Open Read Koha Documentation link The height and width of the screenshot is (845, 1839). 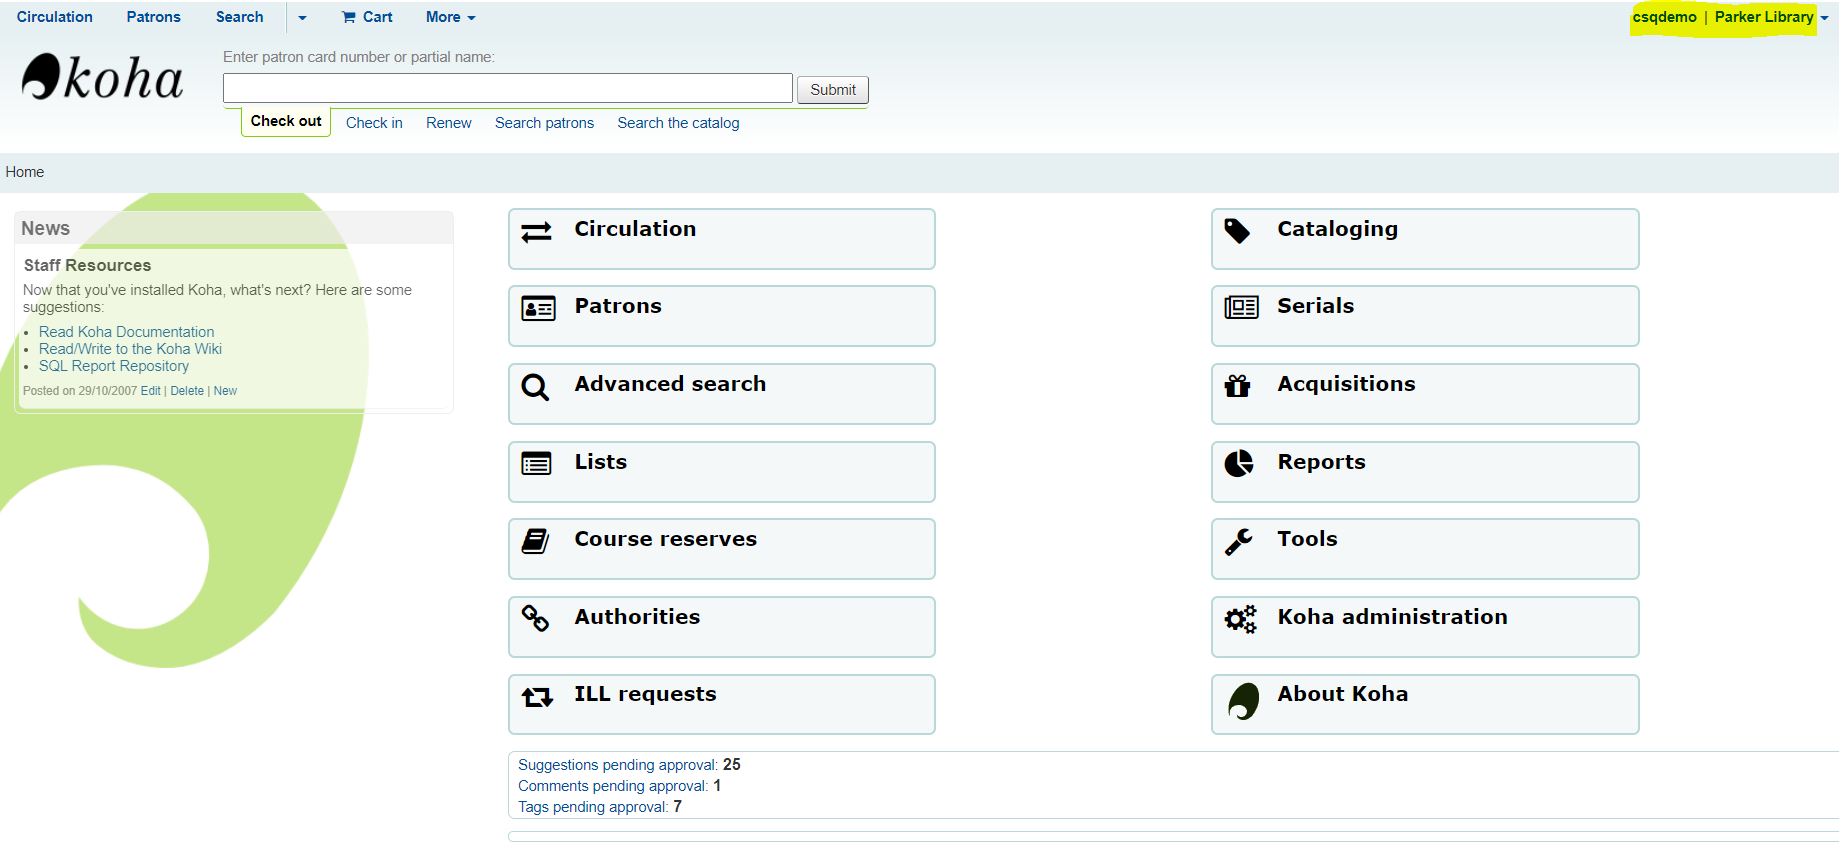pyautogui.click(x=126, y=332)
